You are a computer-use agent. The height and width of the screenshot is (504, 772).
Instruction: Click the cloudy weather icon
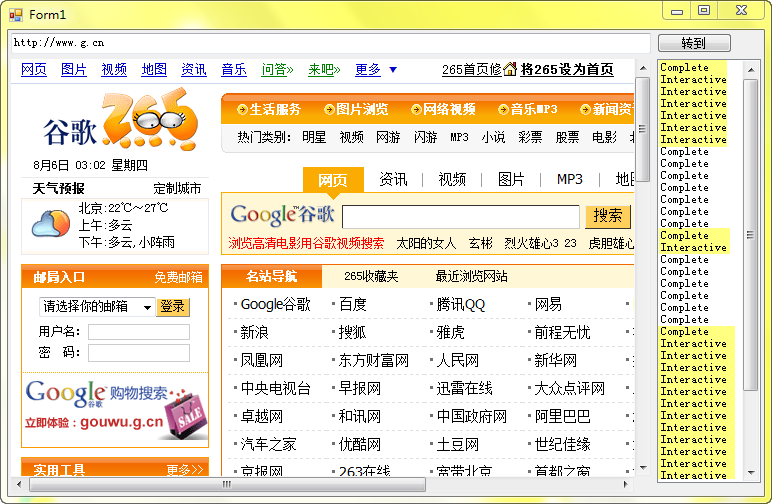[x=51, y=224]
